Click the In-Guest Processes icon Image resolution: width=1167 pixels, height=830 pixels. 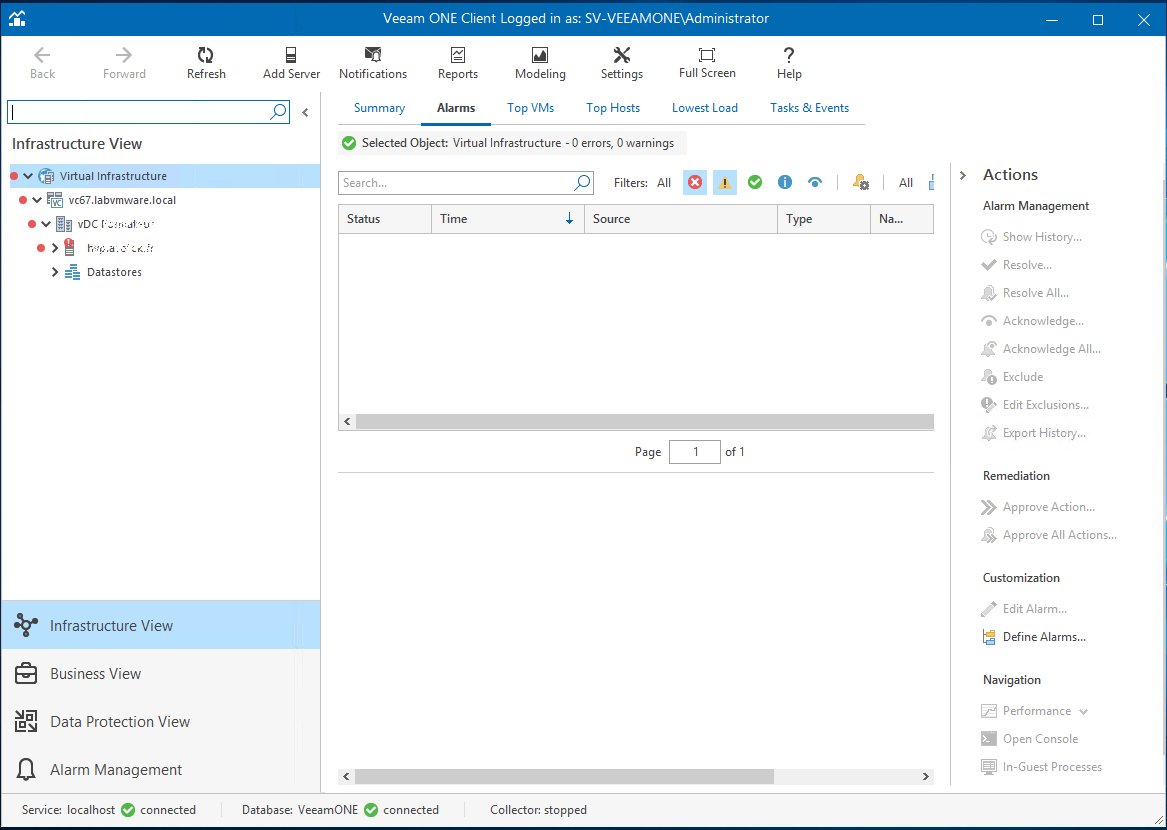(988, 767)
